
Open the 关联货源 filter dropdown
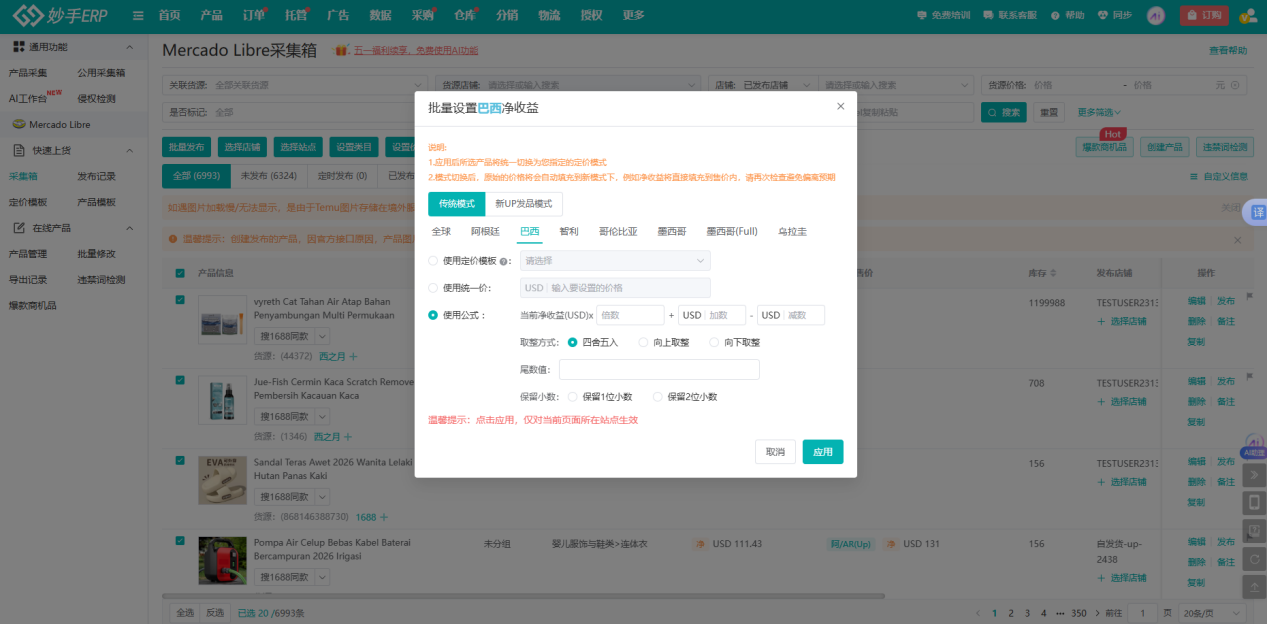click(296, 85)
